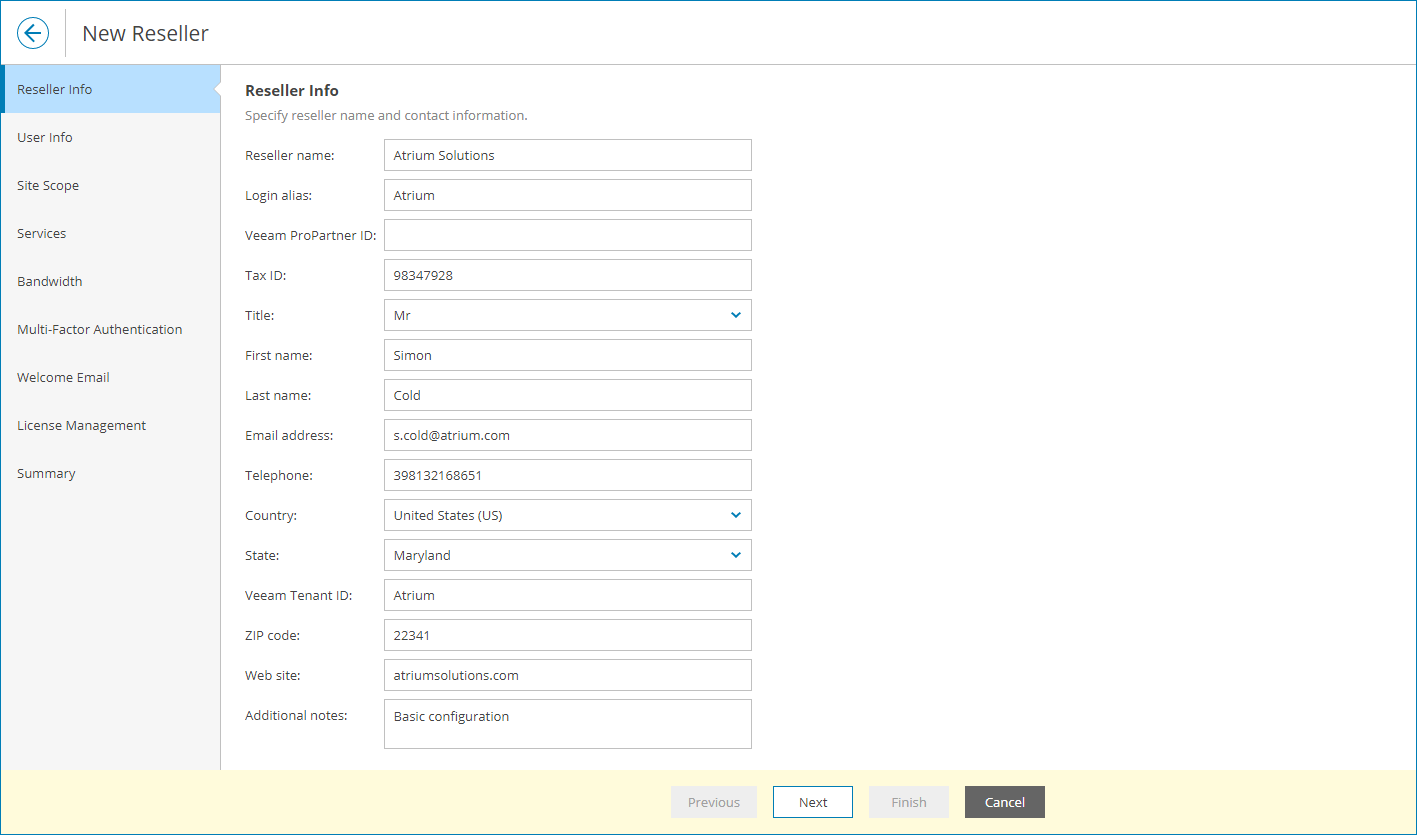Click the Reseller name field
This screenshot has height=835, width=1417.
(567, 155)
